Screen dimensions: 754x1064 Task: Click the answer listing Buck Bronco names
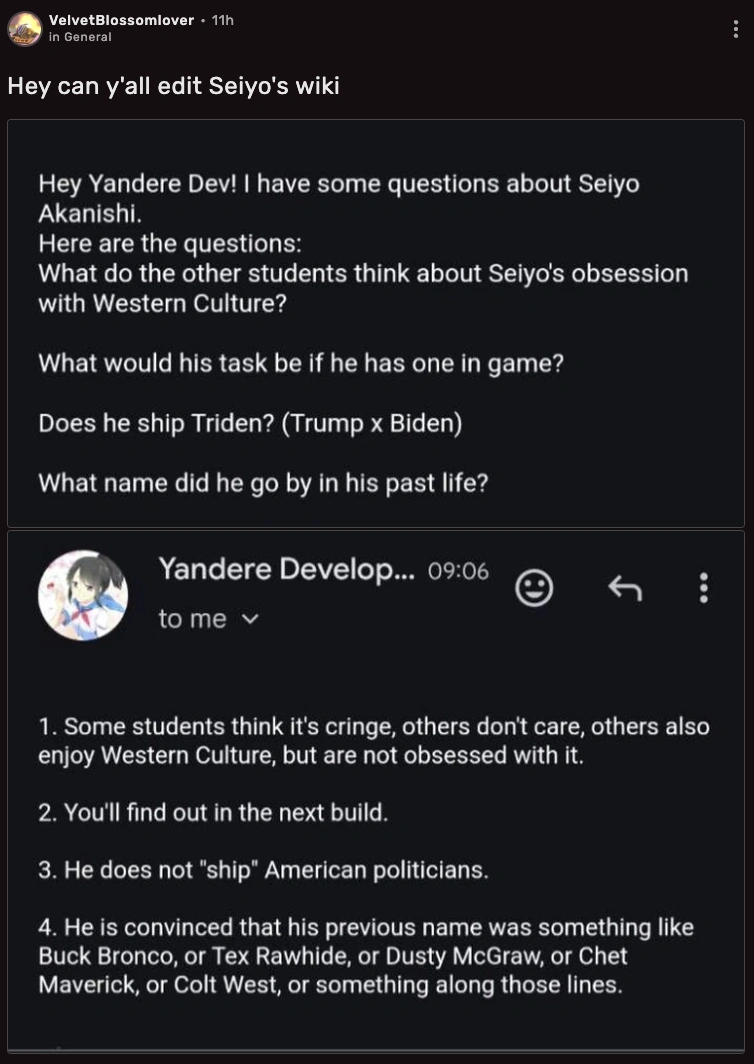[365, 955]
